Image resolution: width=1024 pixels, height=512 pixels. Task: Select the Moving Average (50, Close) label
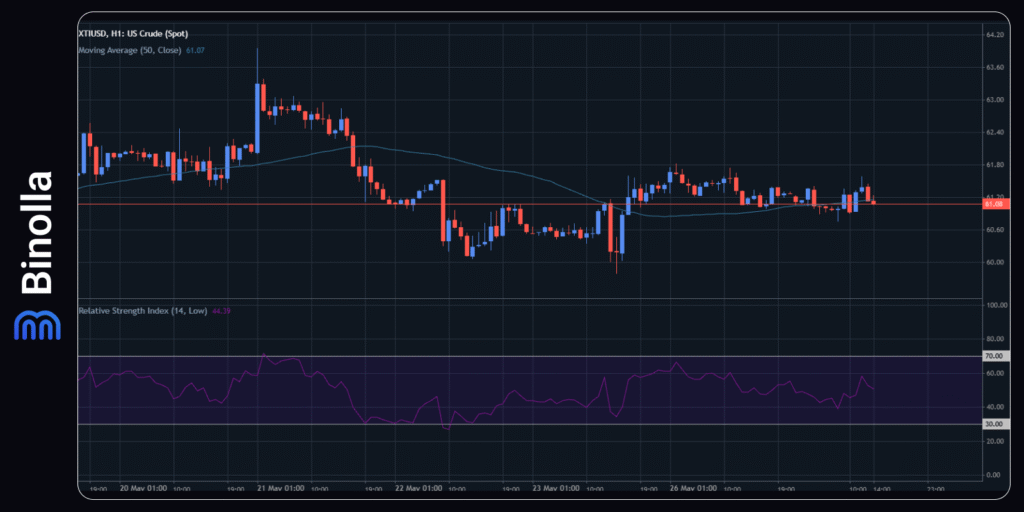pyautogui.click(x=129, y=48)
